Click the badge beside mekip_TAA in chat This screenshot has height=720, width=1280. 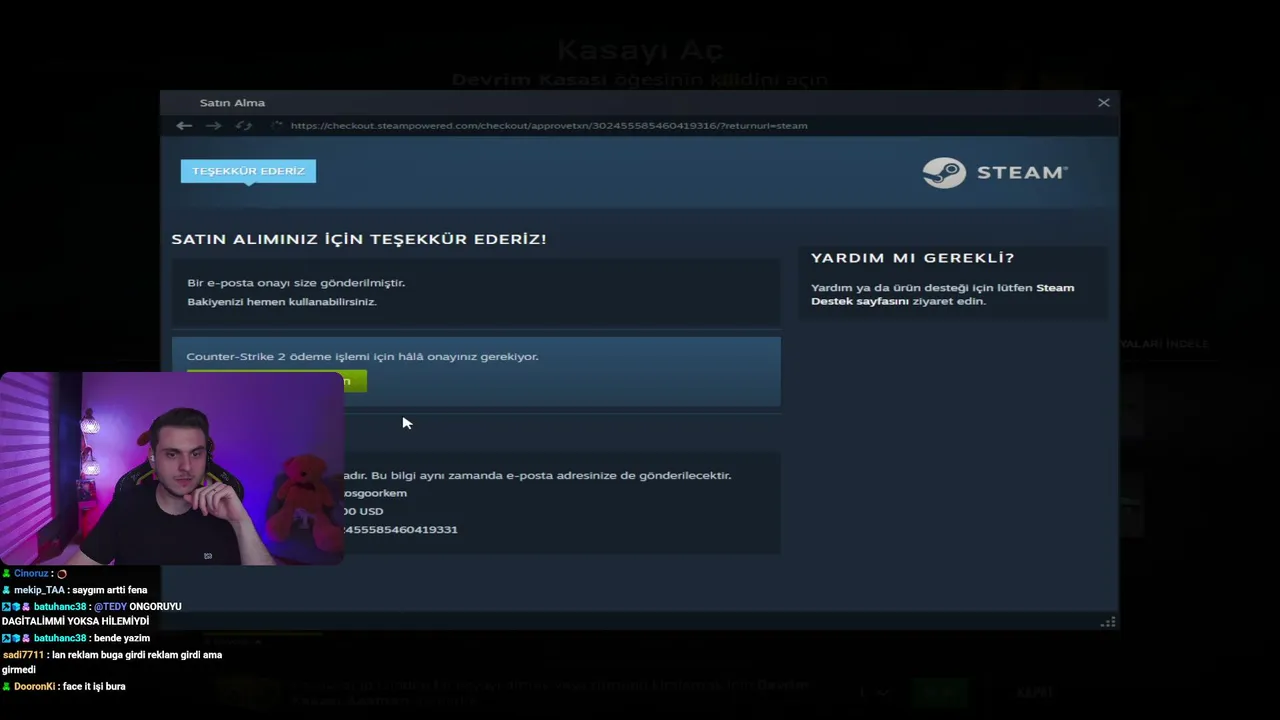click(x=7, y=590)
